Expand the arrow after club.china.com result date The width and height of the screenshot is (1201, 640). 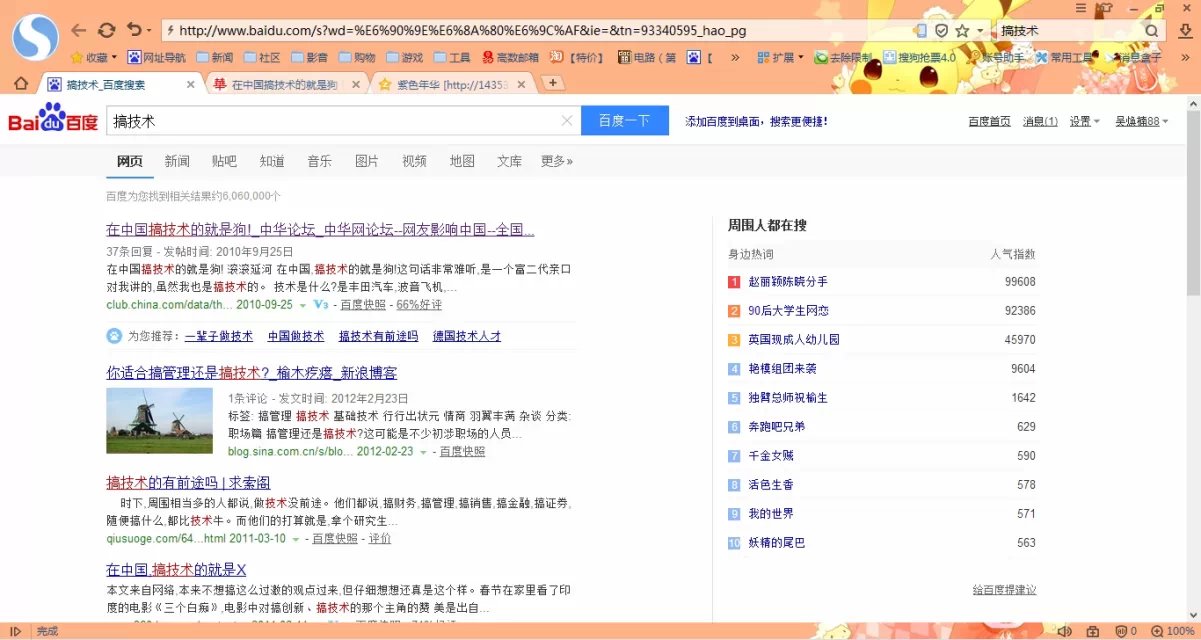click(x=302, y=305)
